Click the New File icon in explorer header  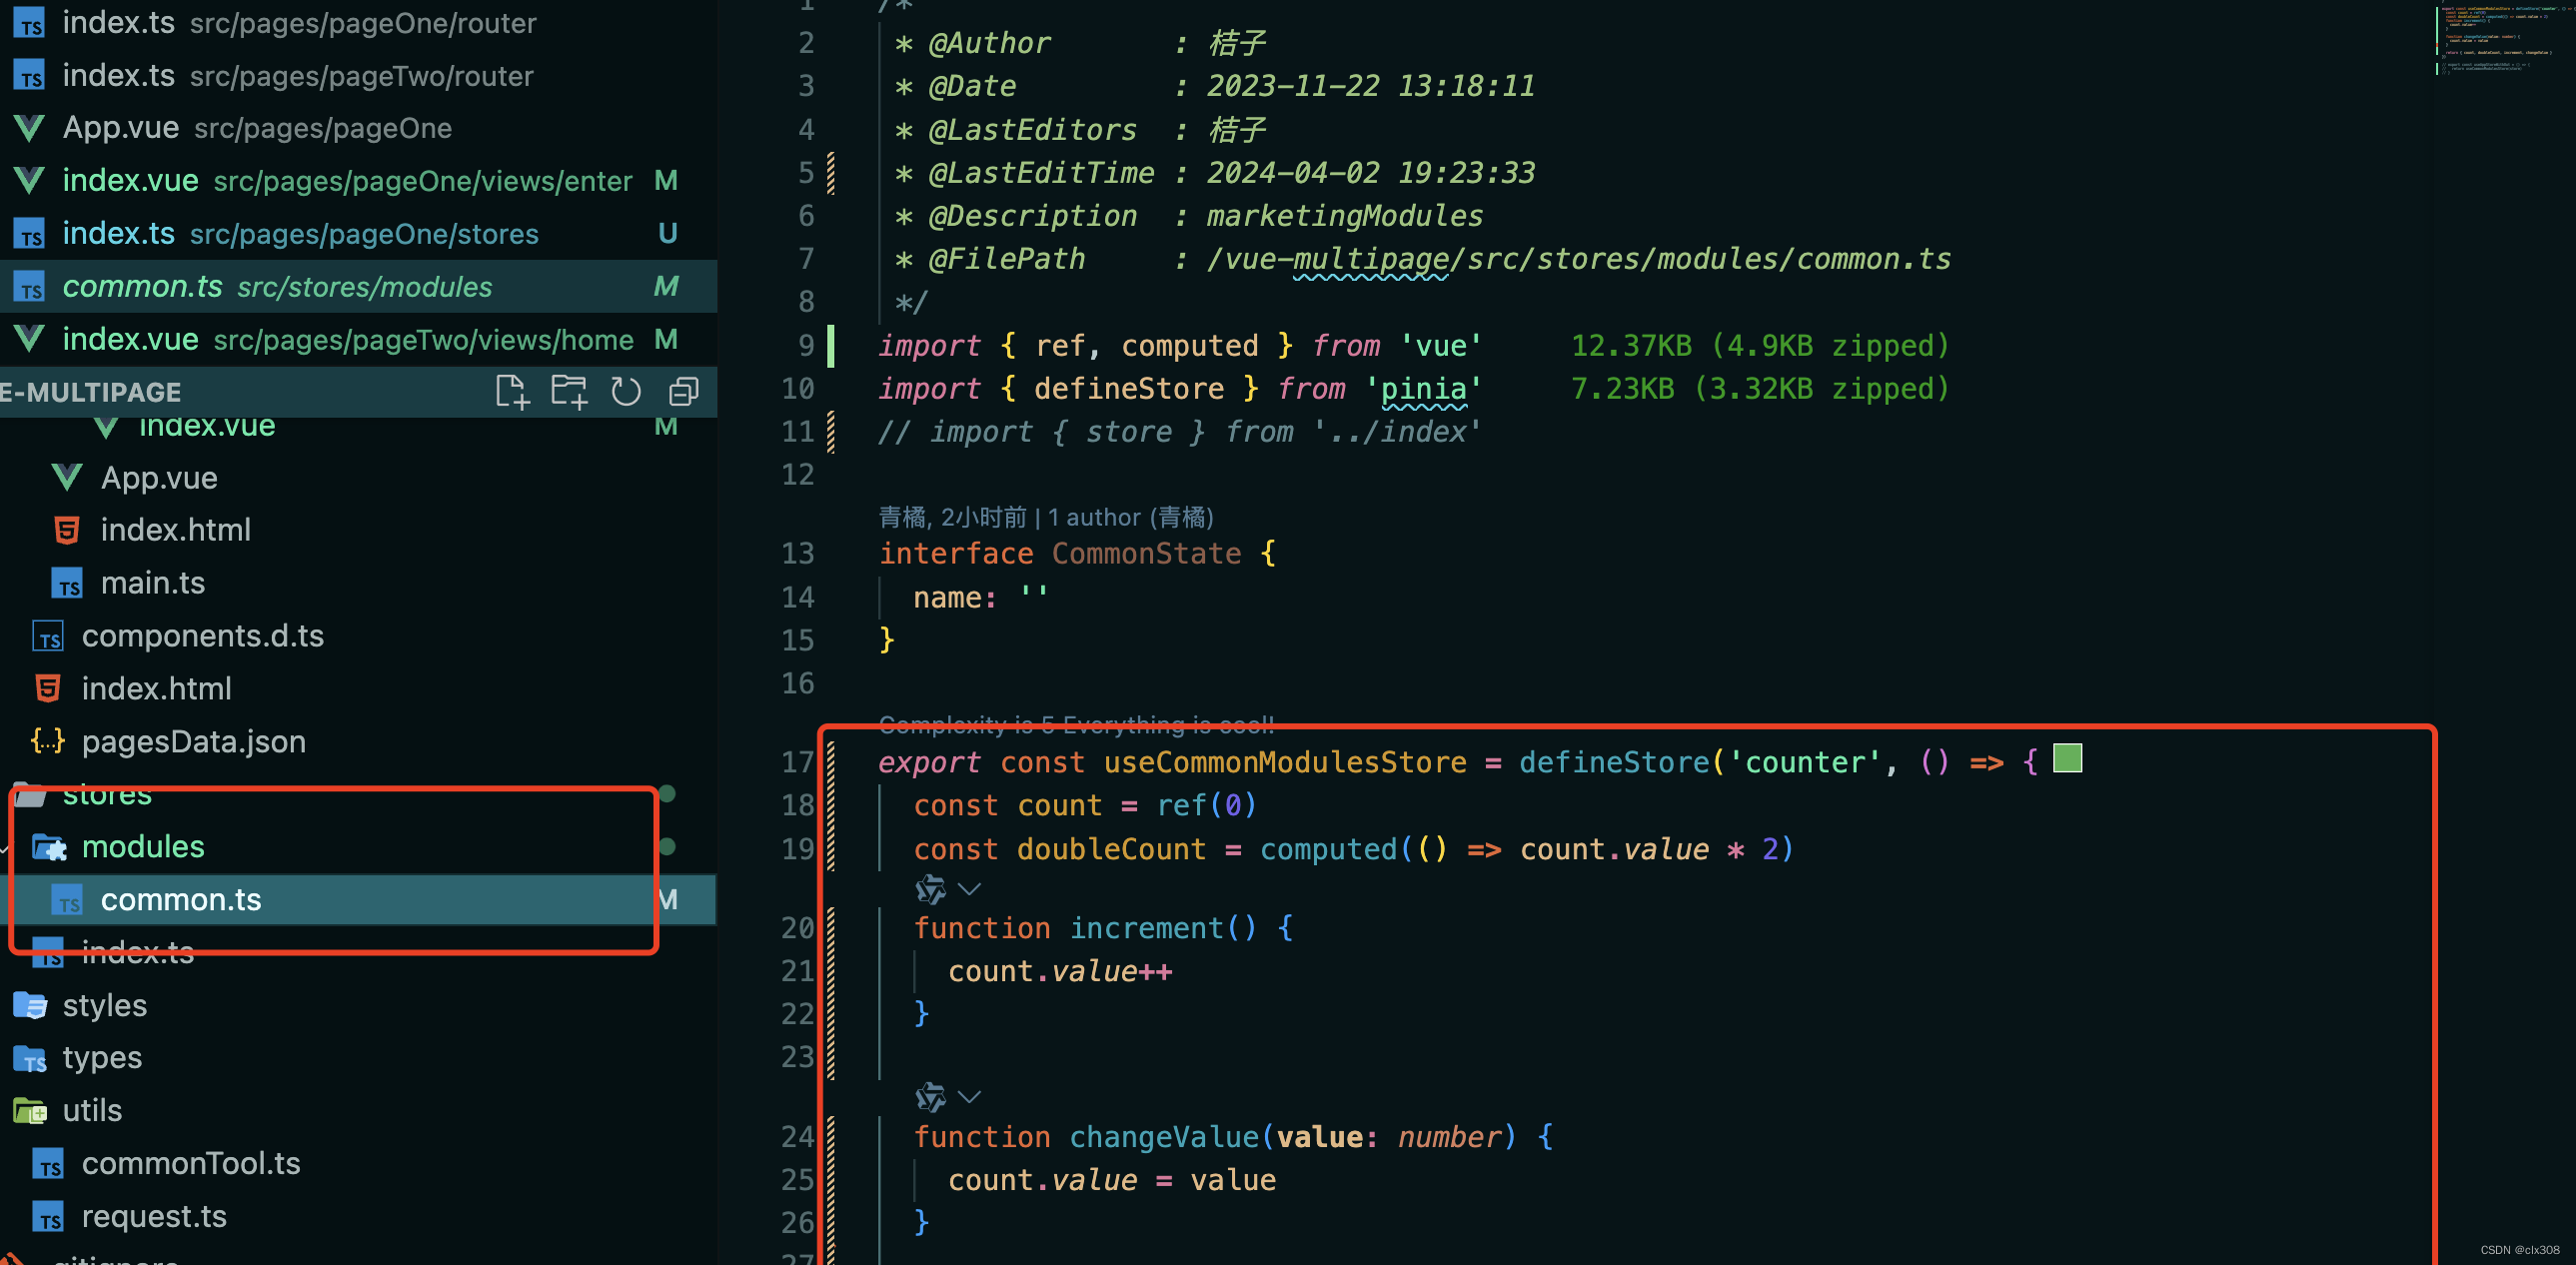click(x=512, y=392)
